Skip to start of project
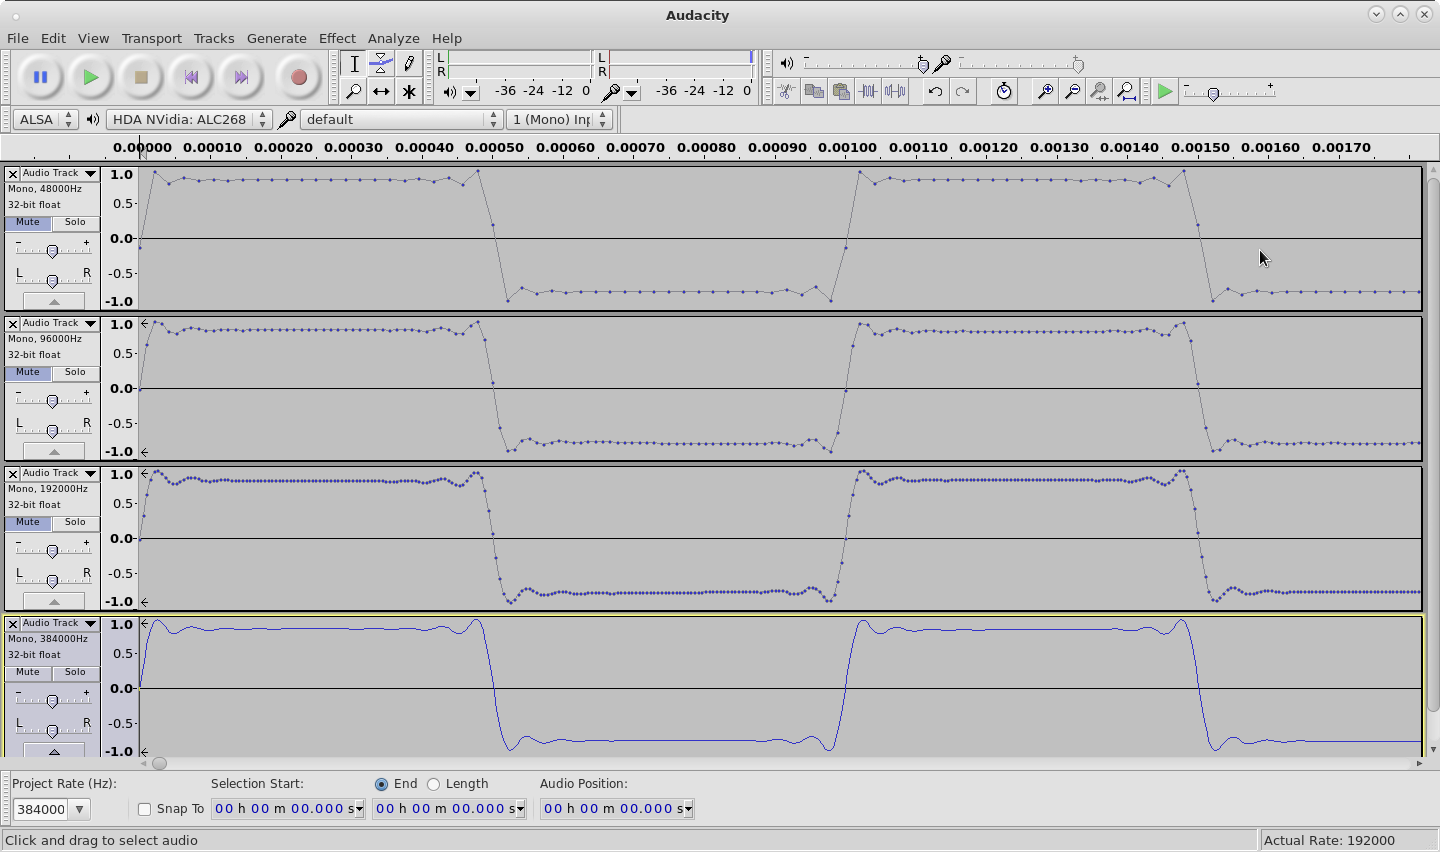Image resolution: width=1440 pixels, height=852 pixels. pos(191,77)
